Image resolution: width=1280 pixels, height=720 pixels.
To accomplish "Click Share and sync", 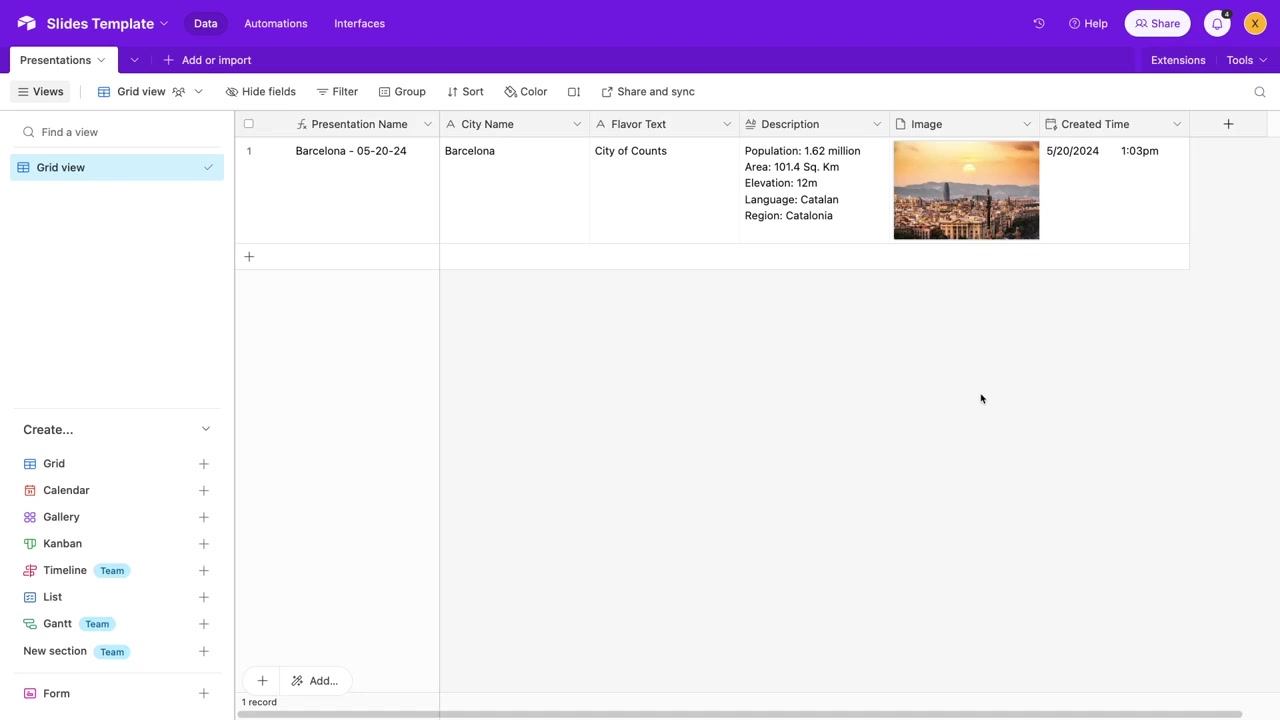I will [x=648, y=92].
